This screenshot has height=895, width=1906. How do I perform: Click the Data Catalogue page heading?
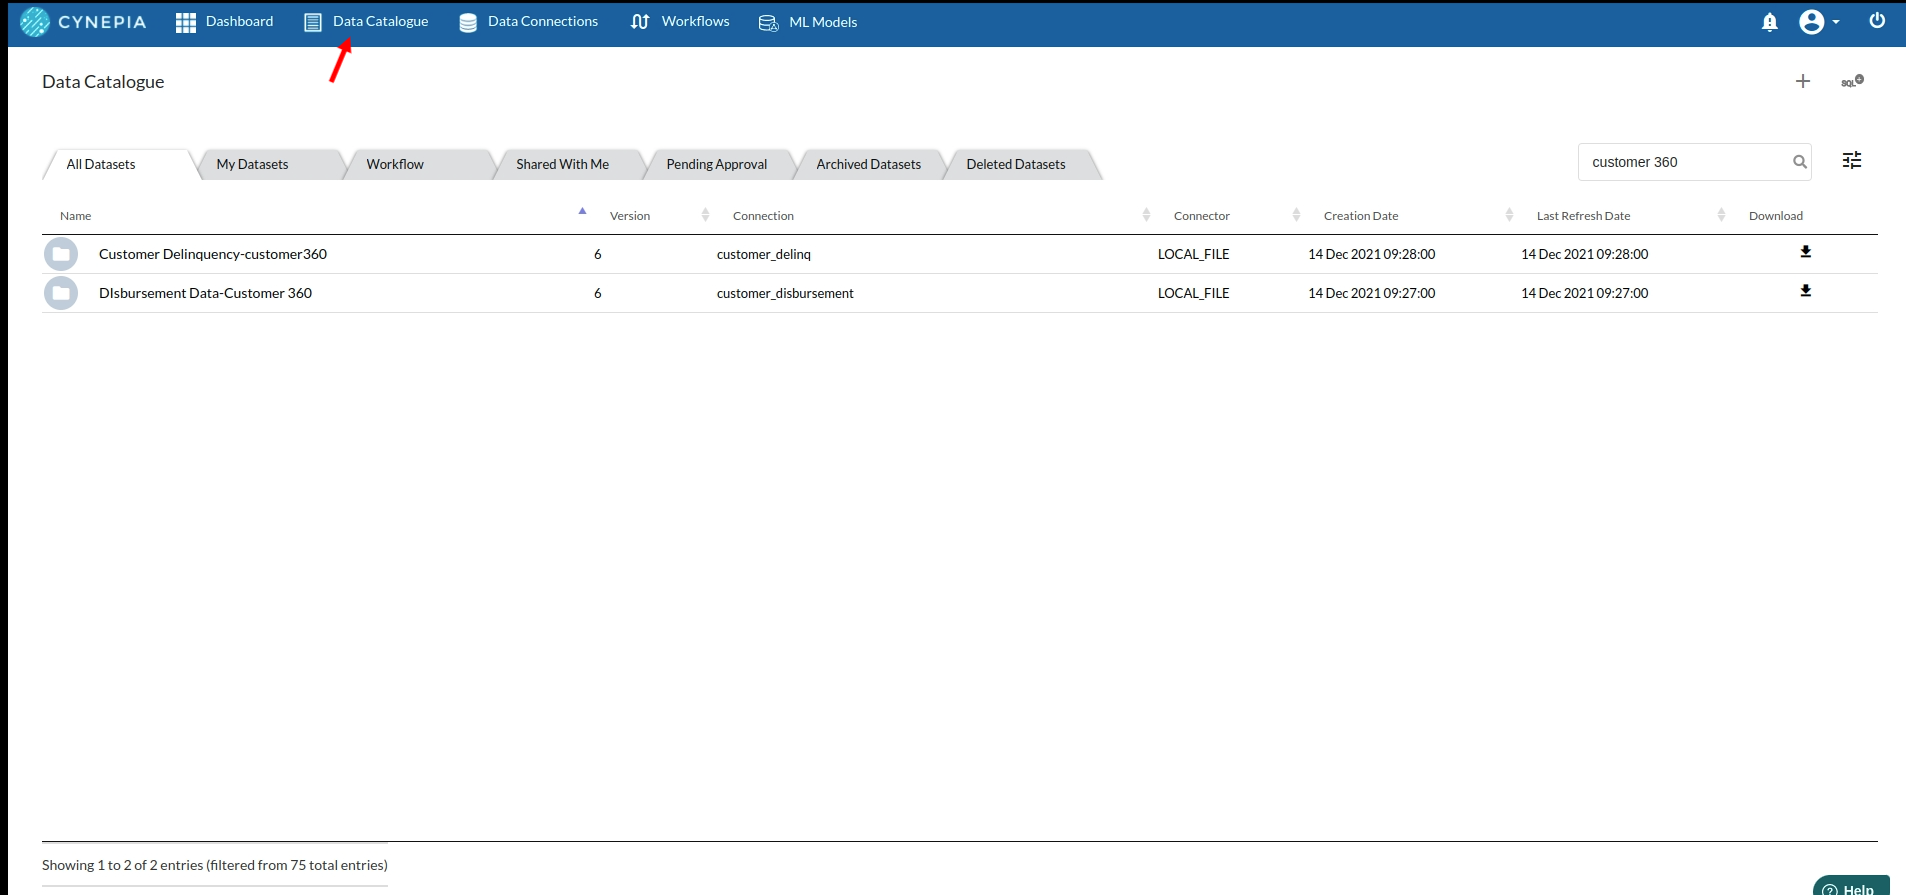pyautogui.click(x=103, y=82)
